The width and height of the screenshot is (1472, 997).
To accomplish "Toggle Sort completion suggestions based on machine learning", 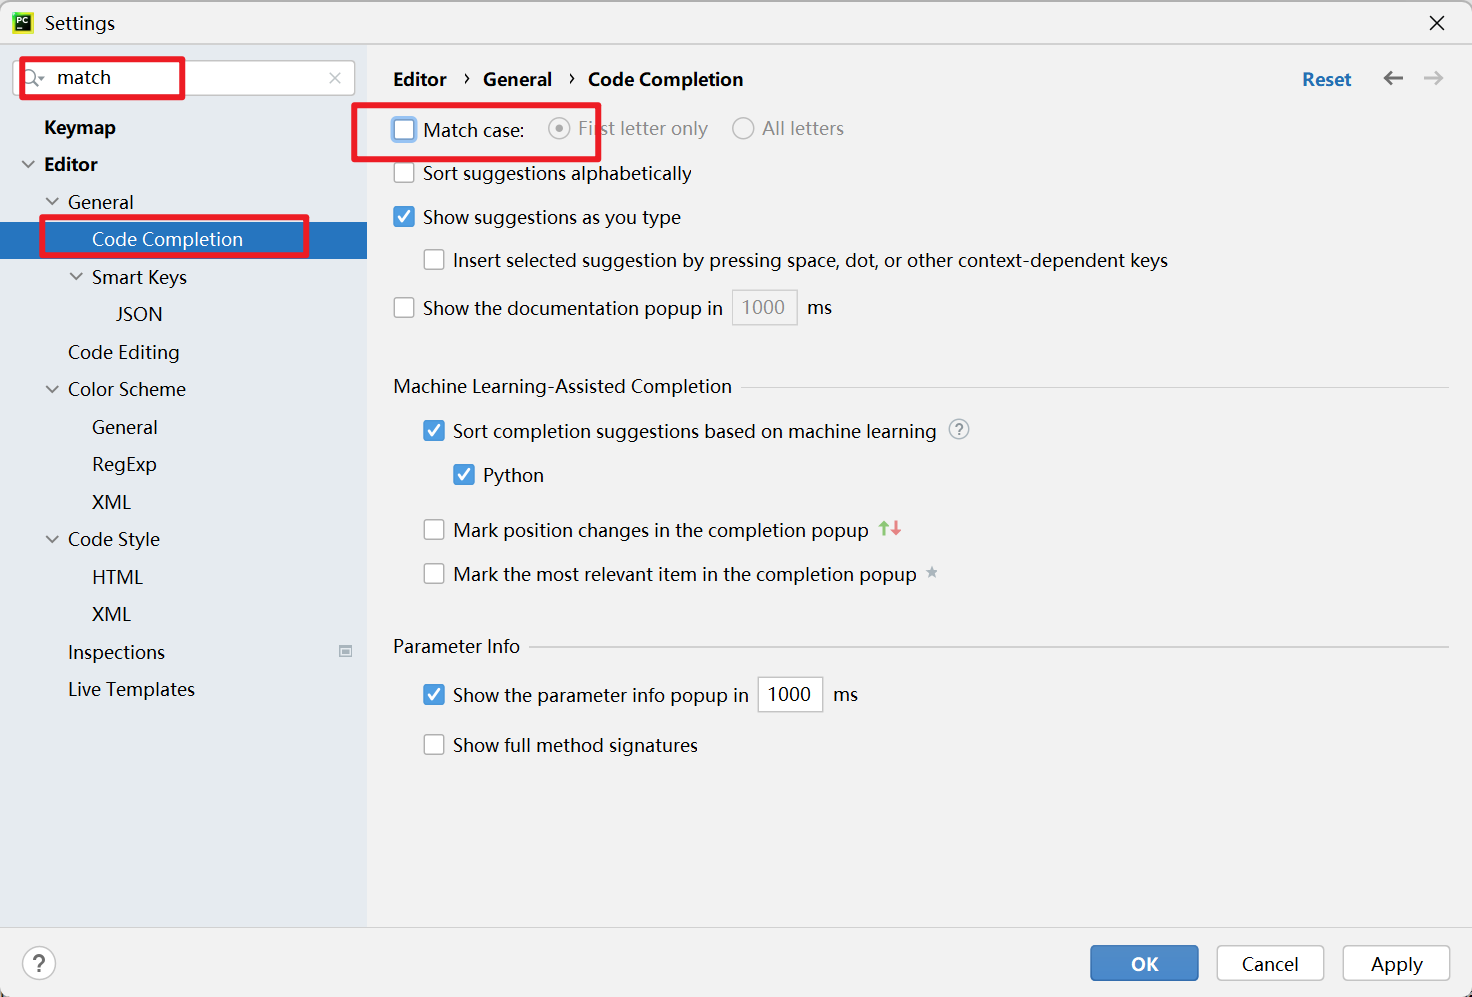I will [x=434, y=430].
